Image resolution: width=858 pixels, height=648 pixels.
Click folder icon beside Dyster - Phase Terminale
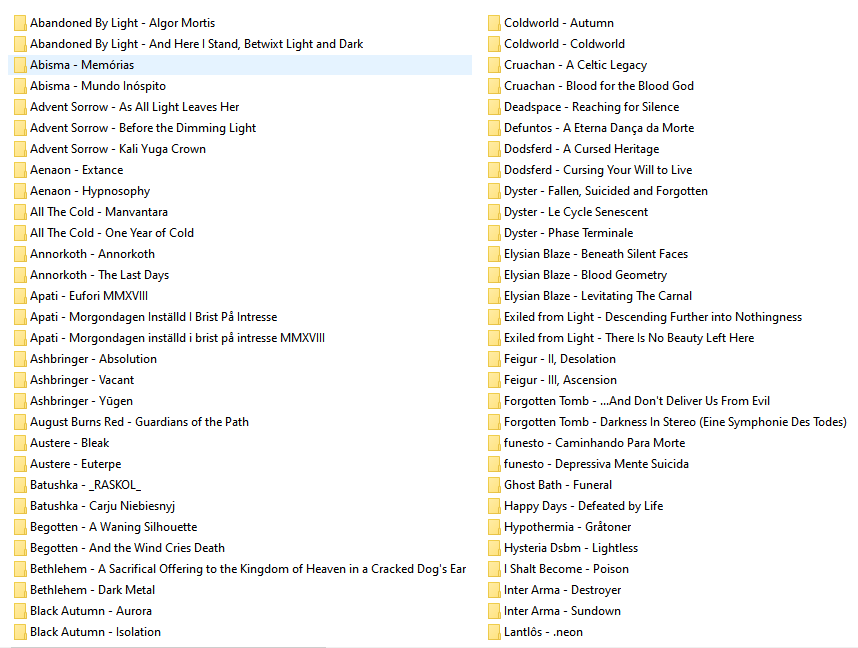click(x=494, y=233)
